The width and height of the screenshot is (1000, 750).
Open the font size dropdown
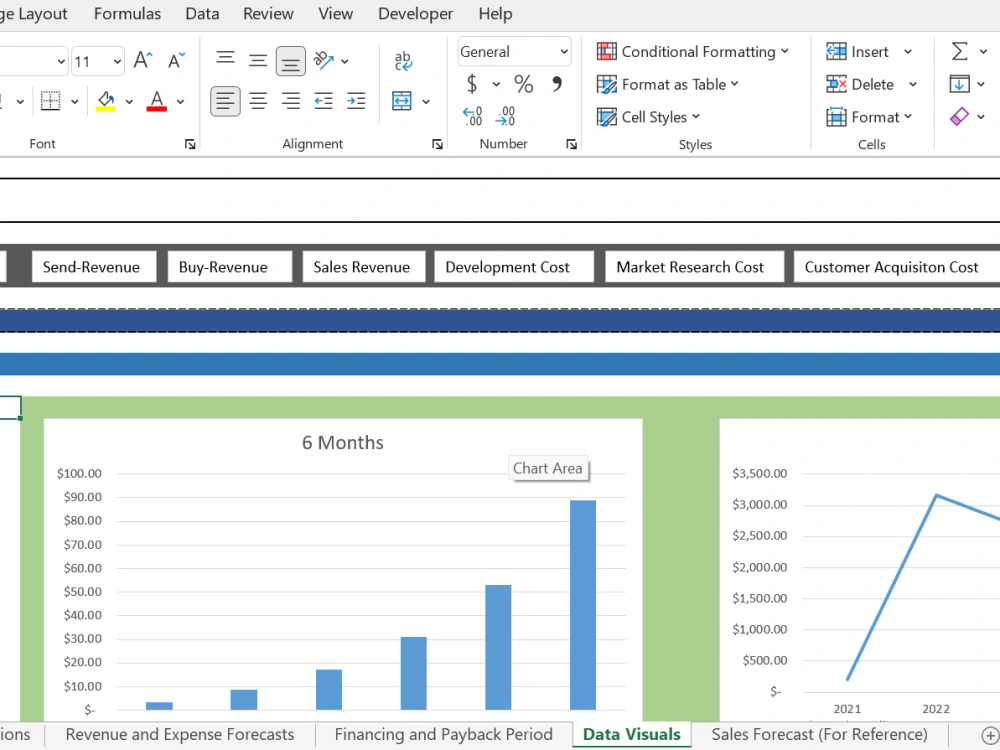click(117, 62)
